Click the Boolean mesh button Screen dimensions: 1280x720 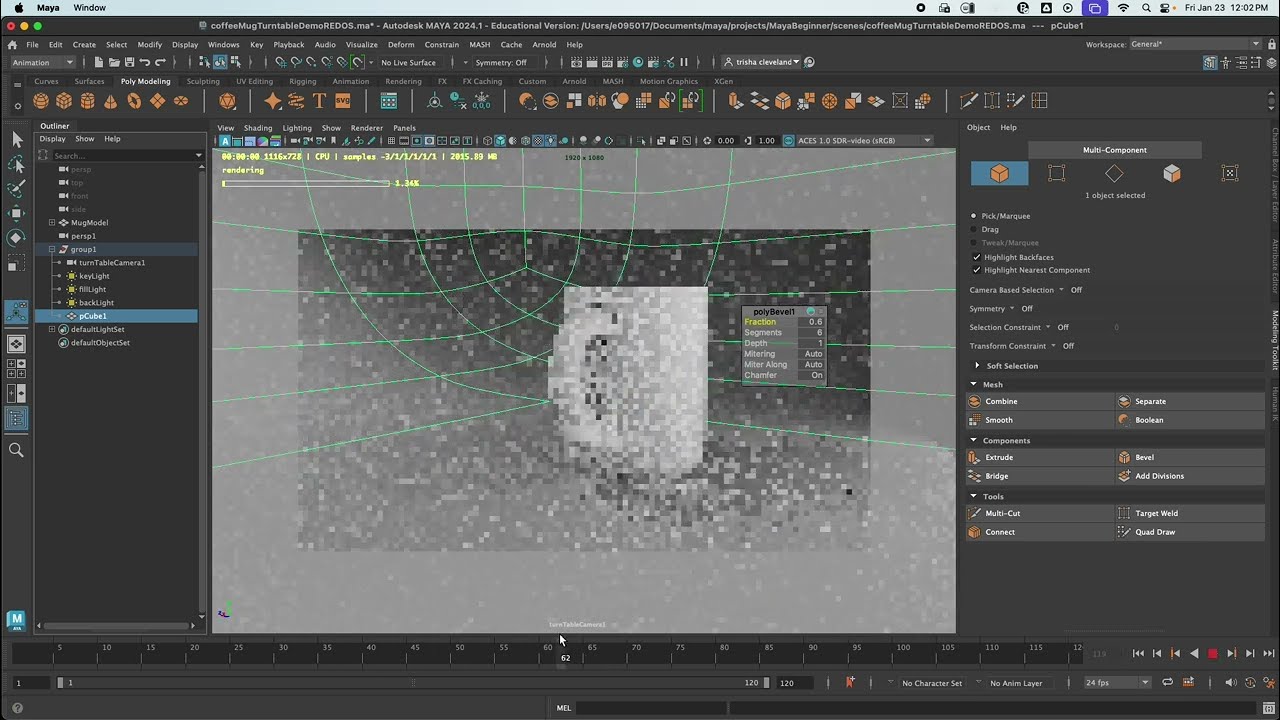click(1190, 420)
